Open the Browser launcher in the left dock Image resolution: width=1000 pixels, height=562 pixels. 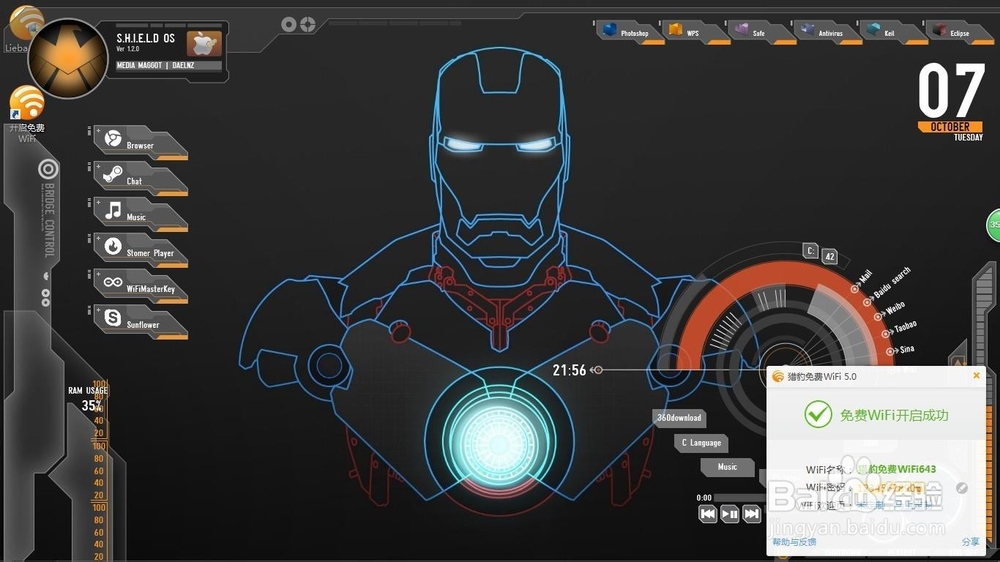tap(140, 143)
